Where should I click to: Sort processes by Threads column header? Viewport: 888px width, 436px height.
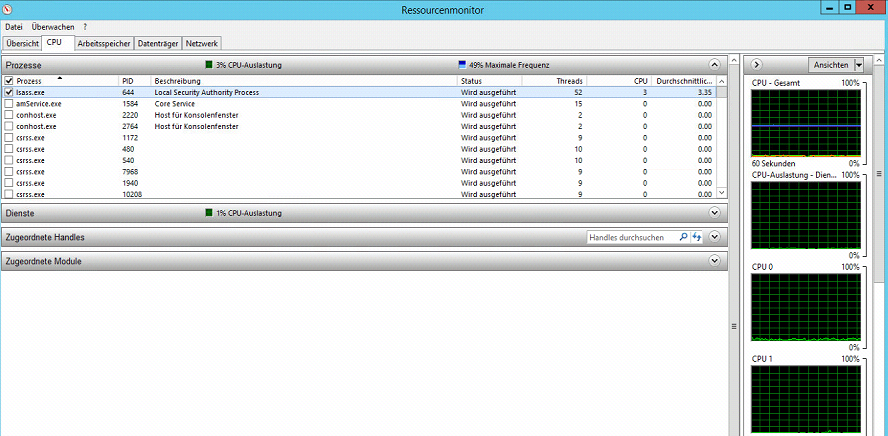coord(569,80)
